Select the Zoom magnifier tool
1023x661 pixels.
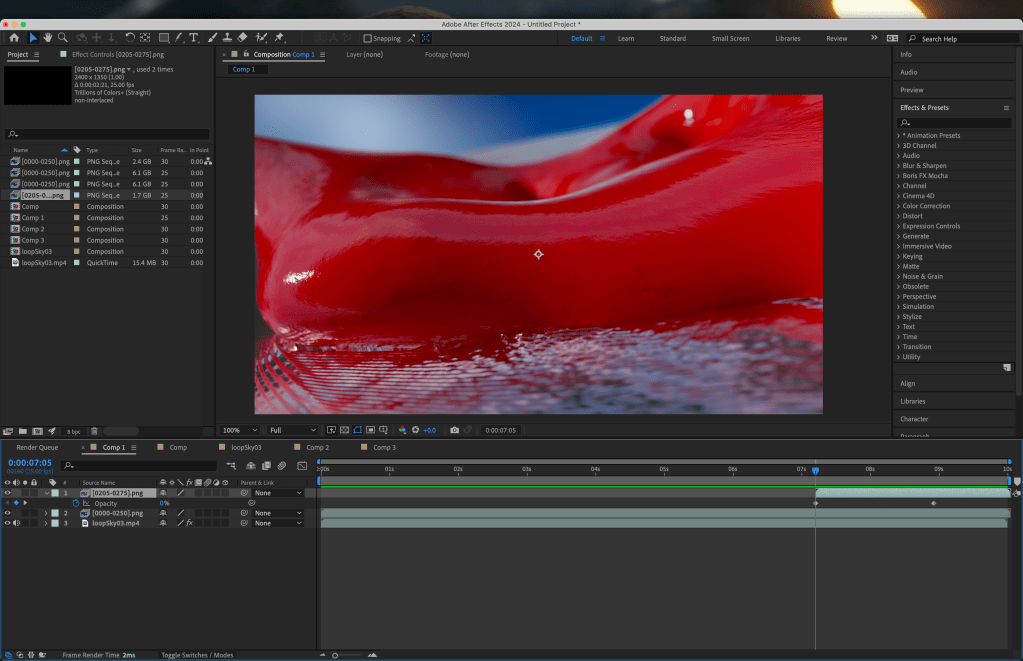pos(63,38)
